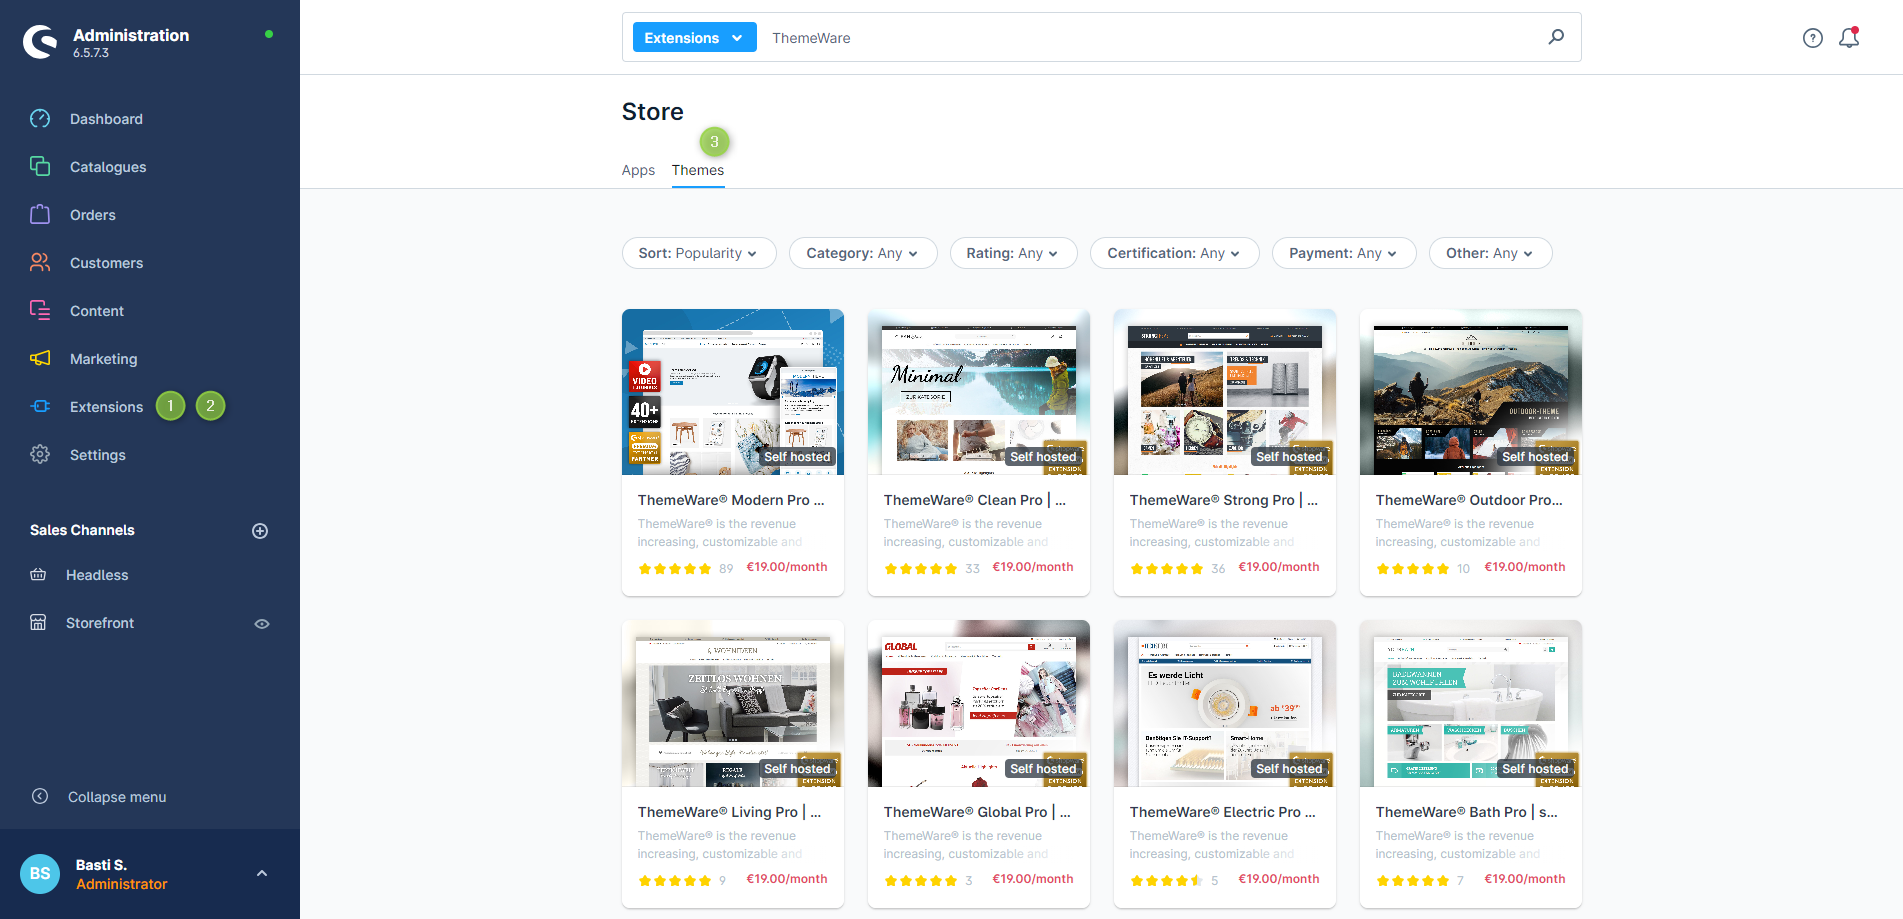Open ThemeWare Modern Pro thumbnail

point(733,392)
